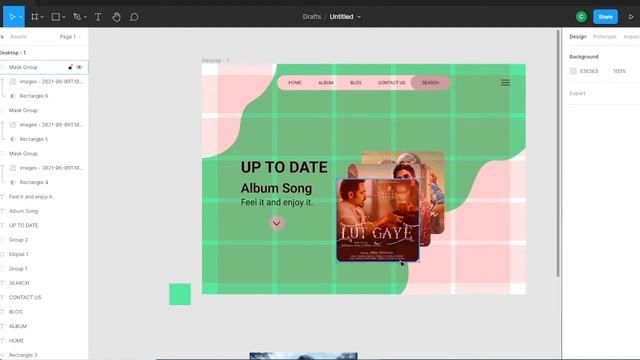Select the UP TO DATE heading on canvas

pos(284,167)
